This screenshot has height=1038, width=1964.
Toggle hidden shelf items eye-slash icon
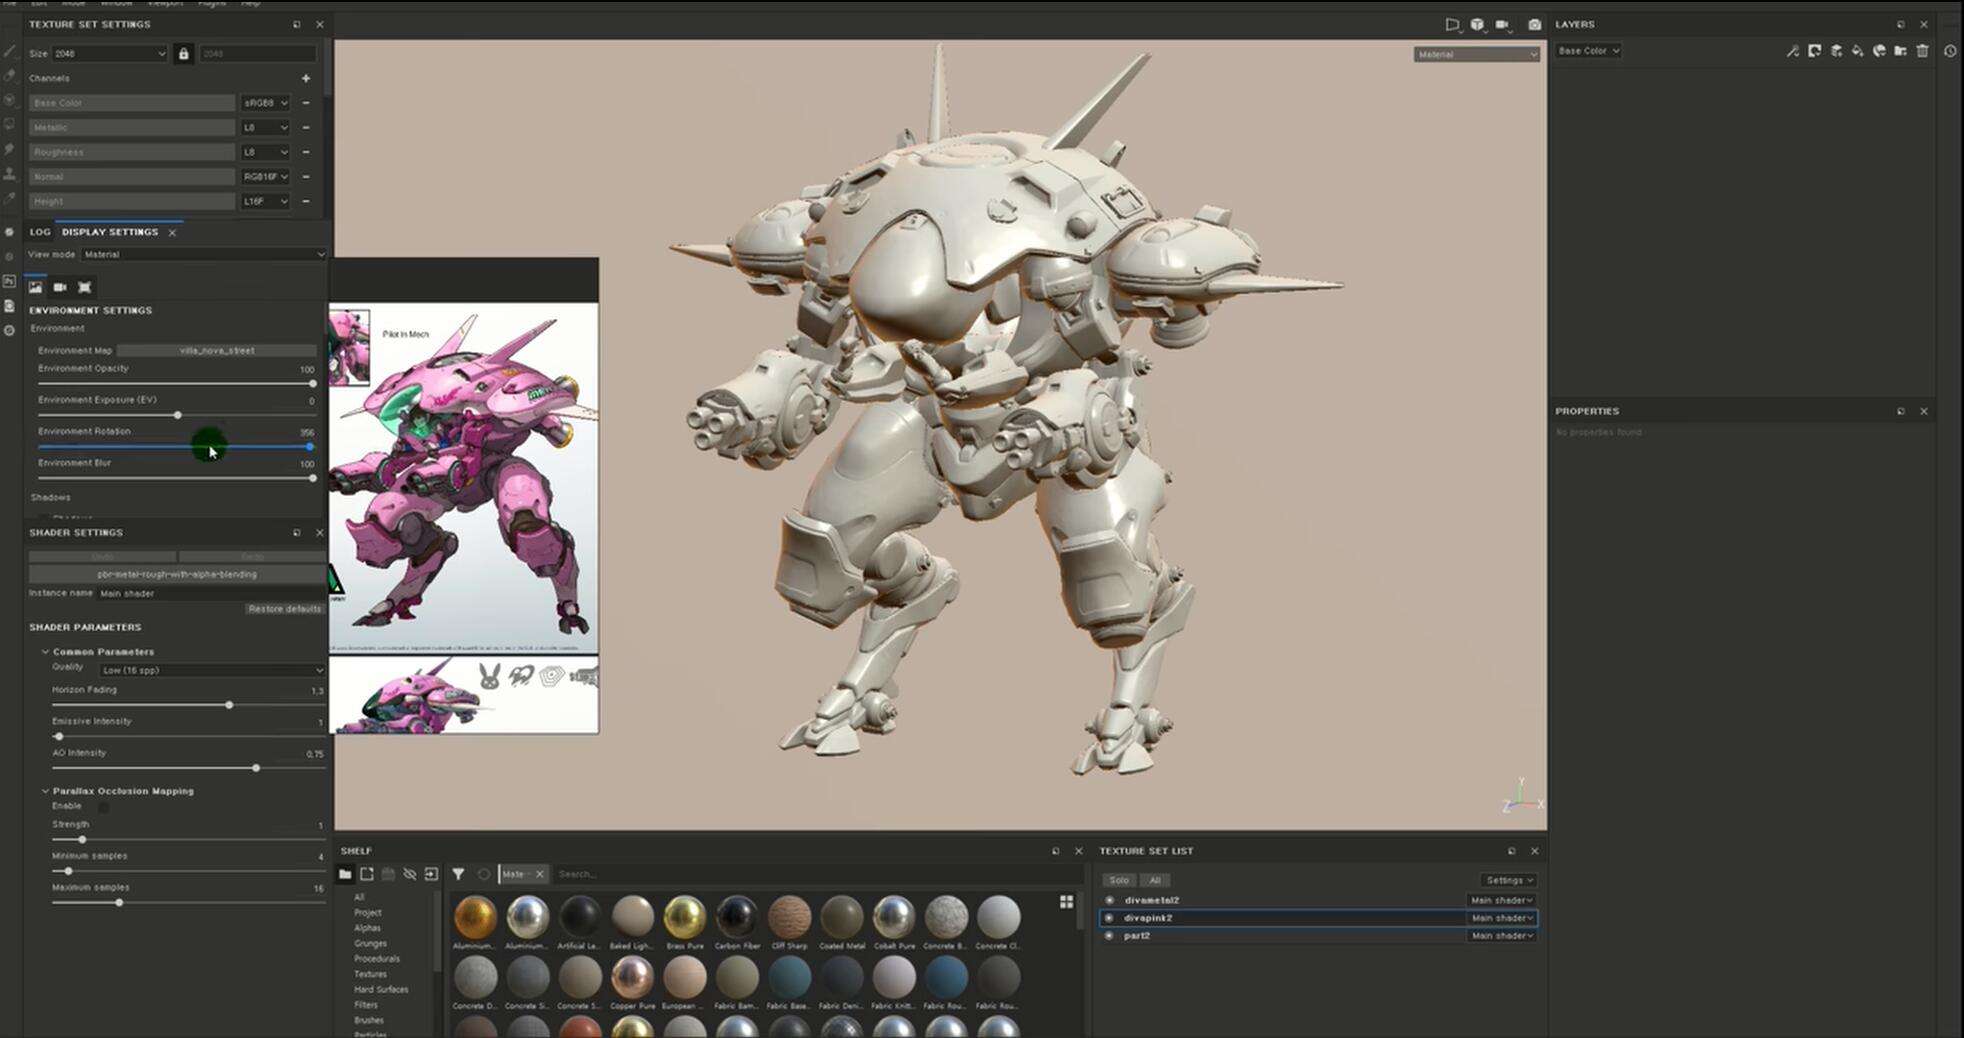tap(410, 874)
